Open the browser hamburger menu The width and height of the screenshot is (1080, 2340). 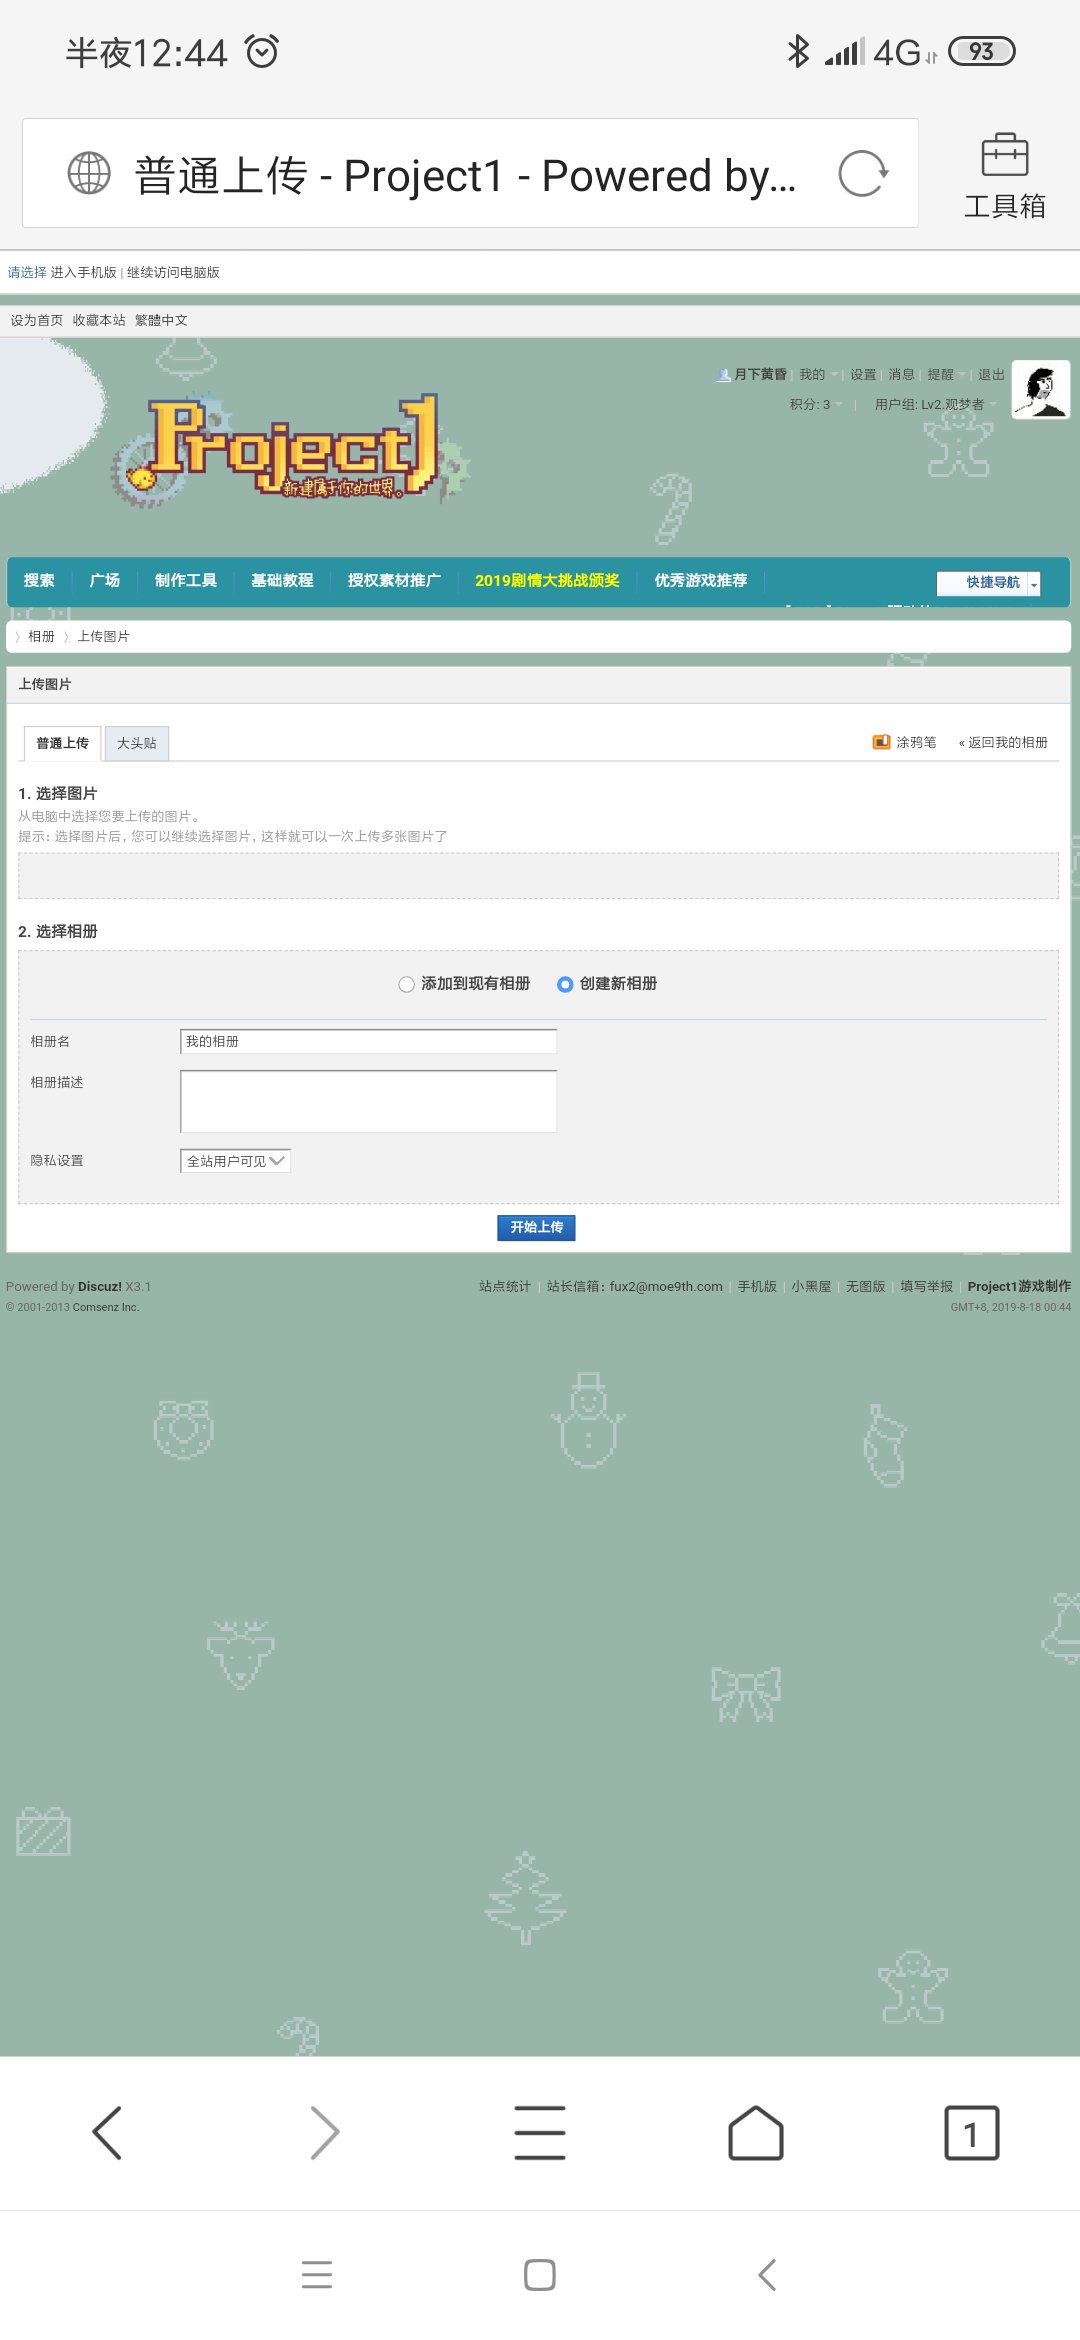click(540, 2132)
